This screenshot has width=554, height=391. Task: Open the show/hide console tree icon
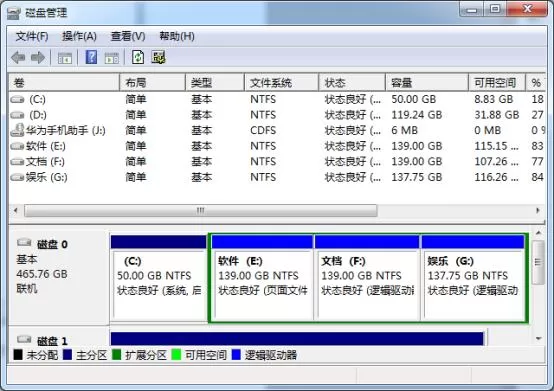click(x=65, y=58)
